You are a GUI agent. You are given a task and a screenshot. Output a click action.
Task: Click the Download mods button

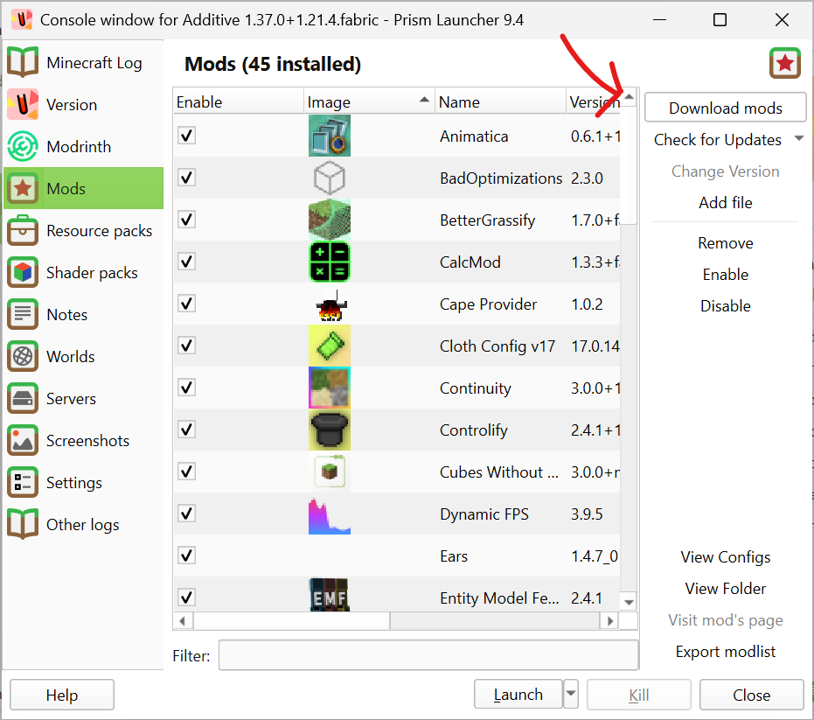point(725,107)
